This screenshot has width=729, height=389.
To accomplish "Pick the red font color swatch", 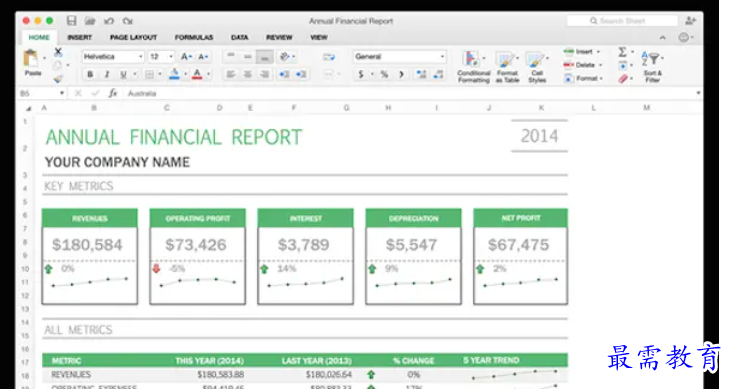I will (197, 74).
